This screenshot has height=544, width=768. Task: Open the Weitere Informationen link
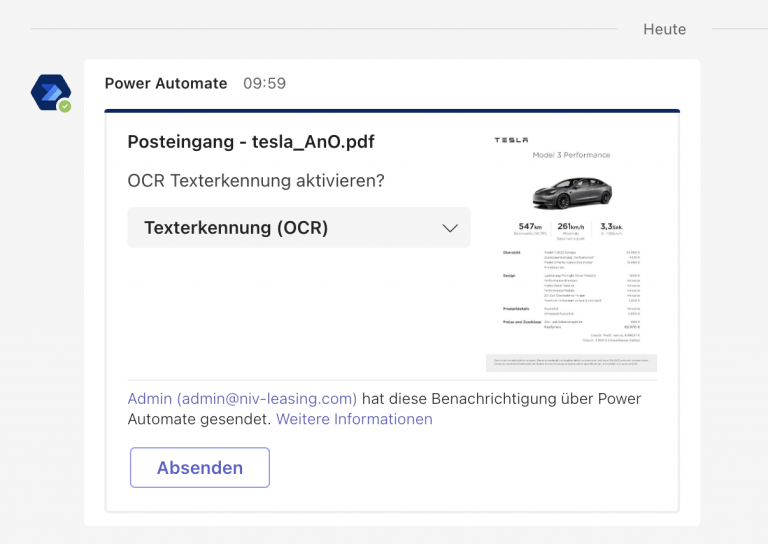click(x=354, y=419)
